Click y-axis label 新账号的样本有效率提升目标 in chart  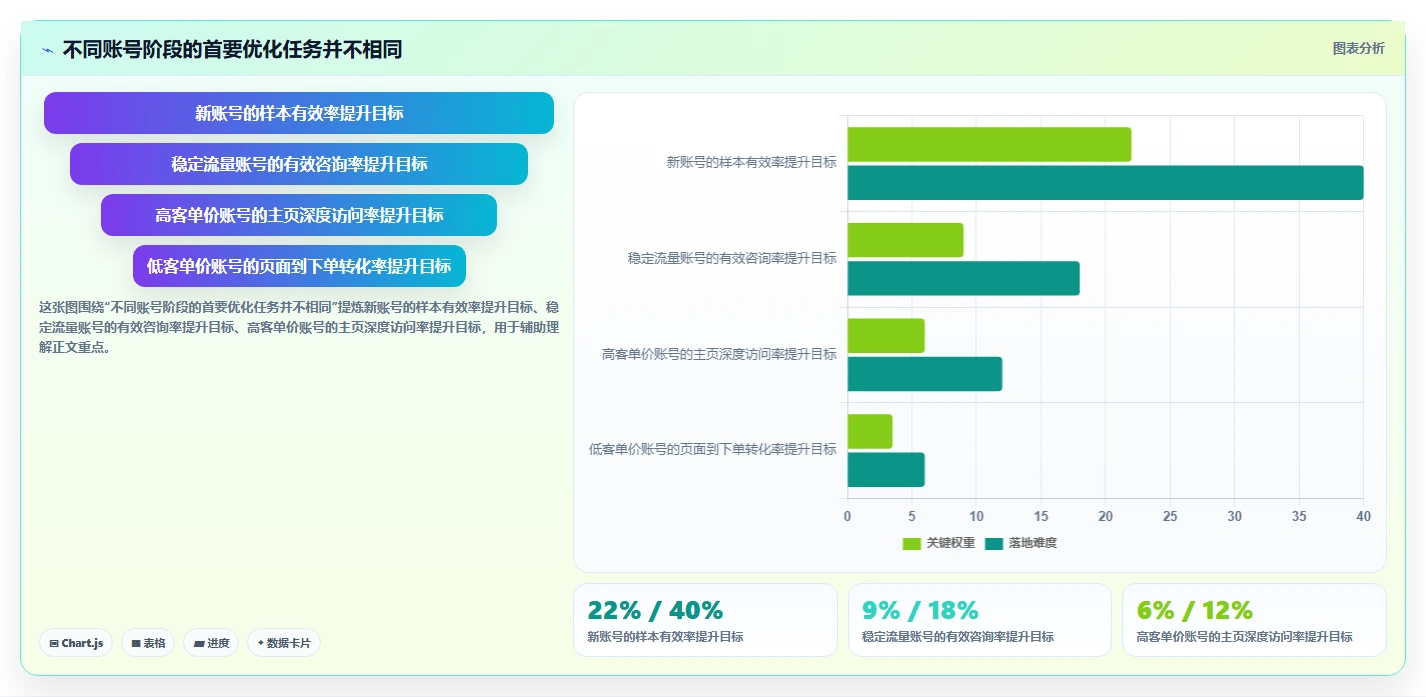751,162
